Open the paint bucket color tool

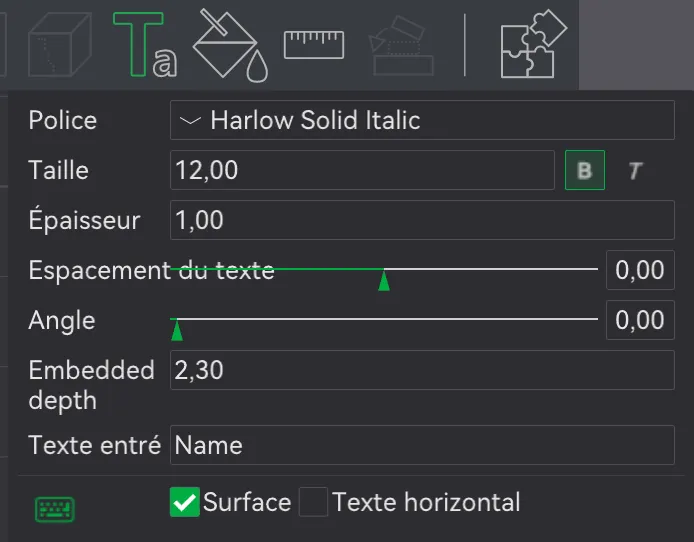pos(230,45)
